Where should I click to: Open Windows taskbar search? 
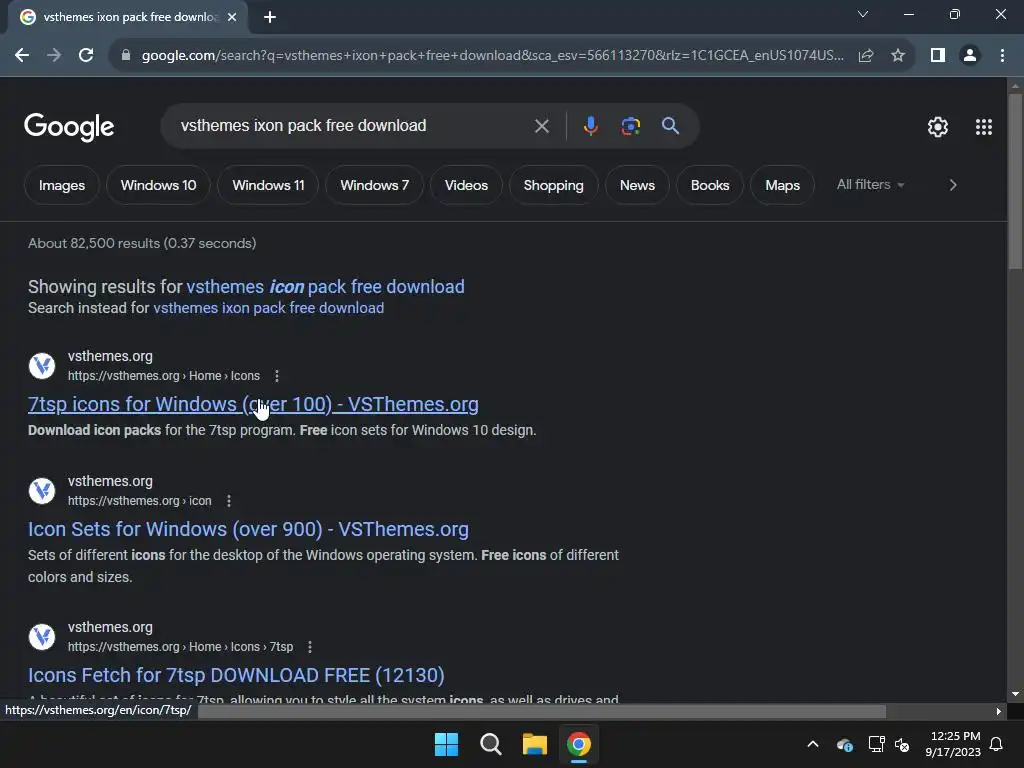(490, 744)
